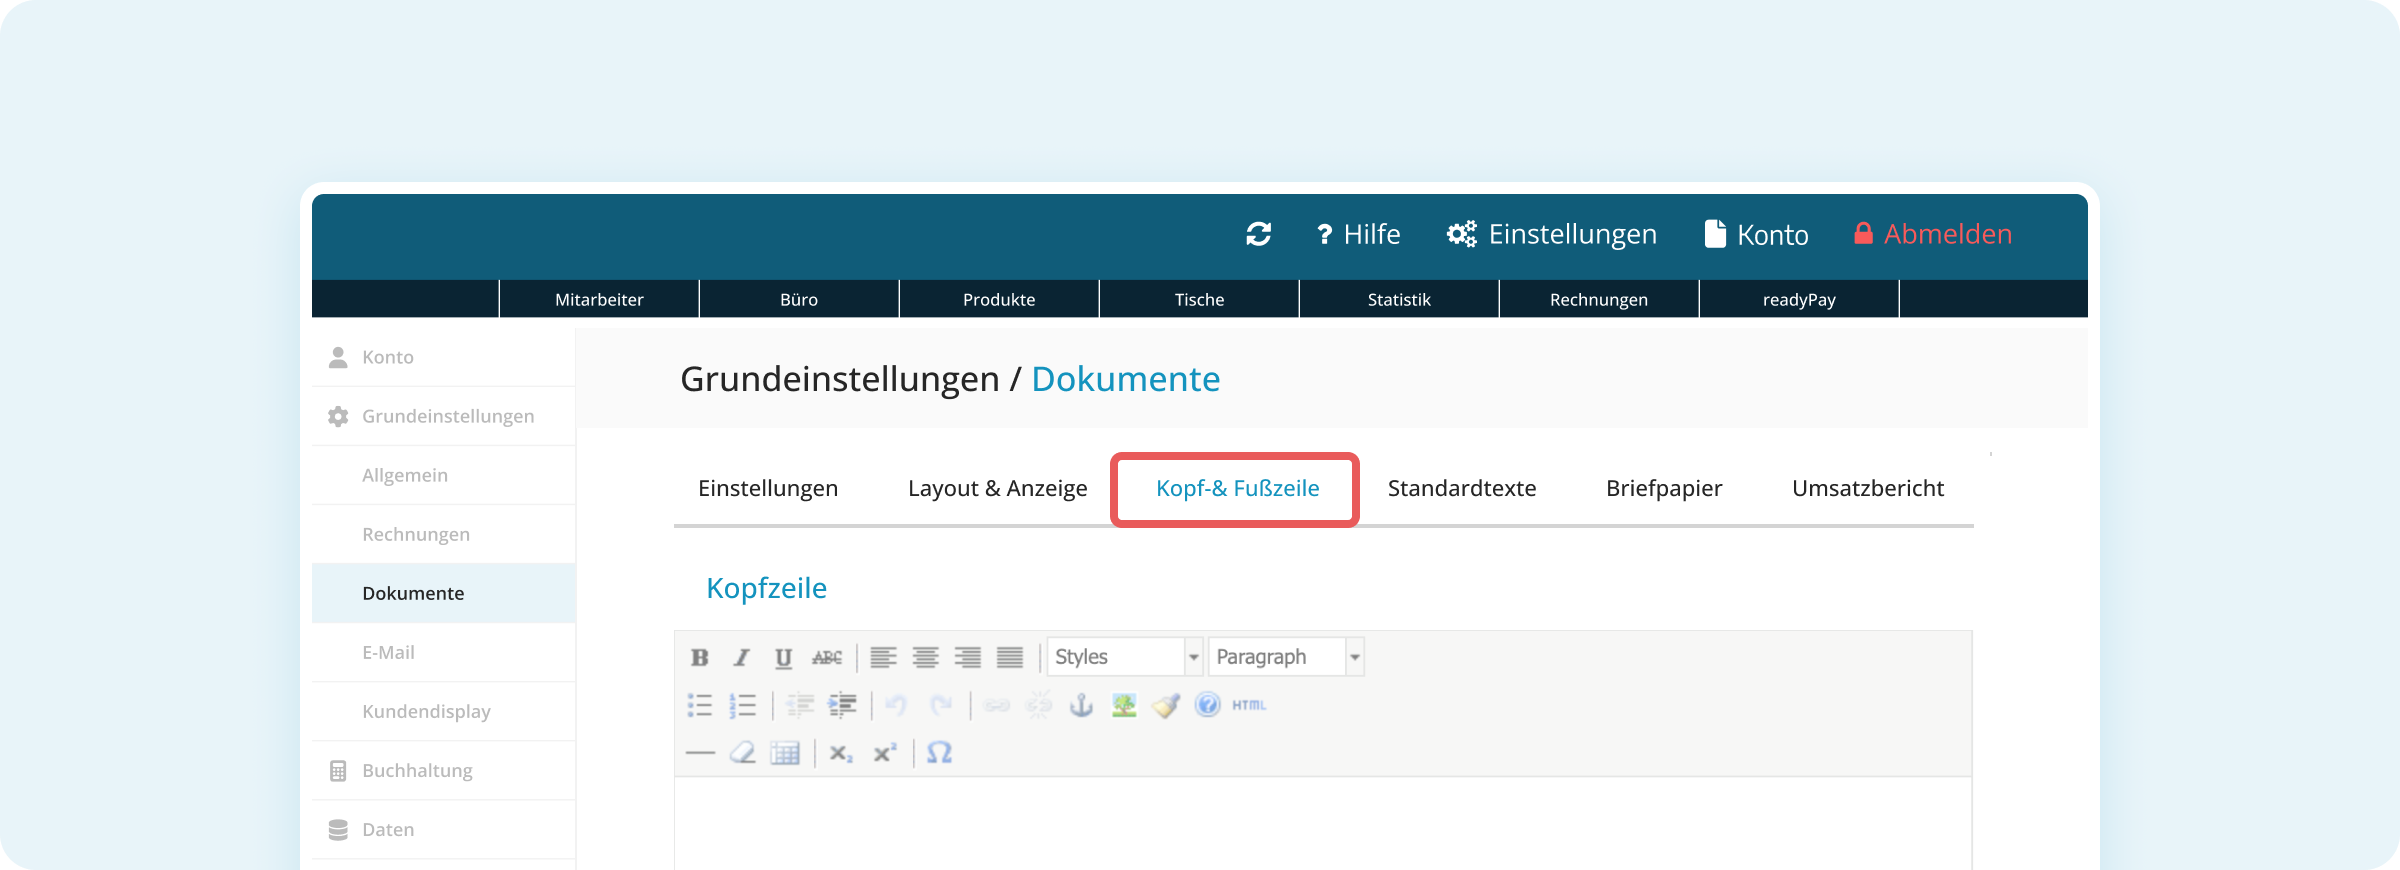Open the Briefpapier tab
This screenshot has height=870, width=2400.
pos(1664,488)
